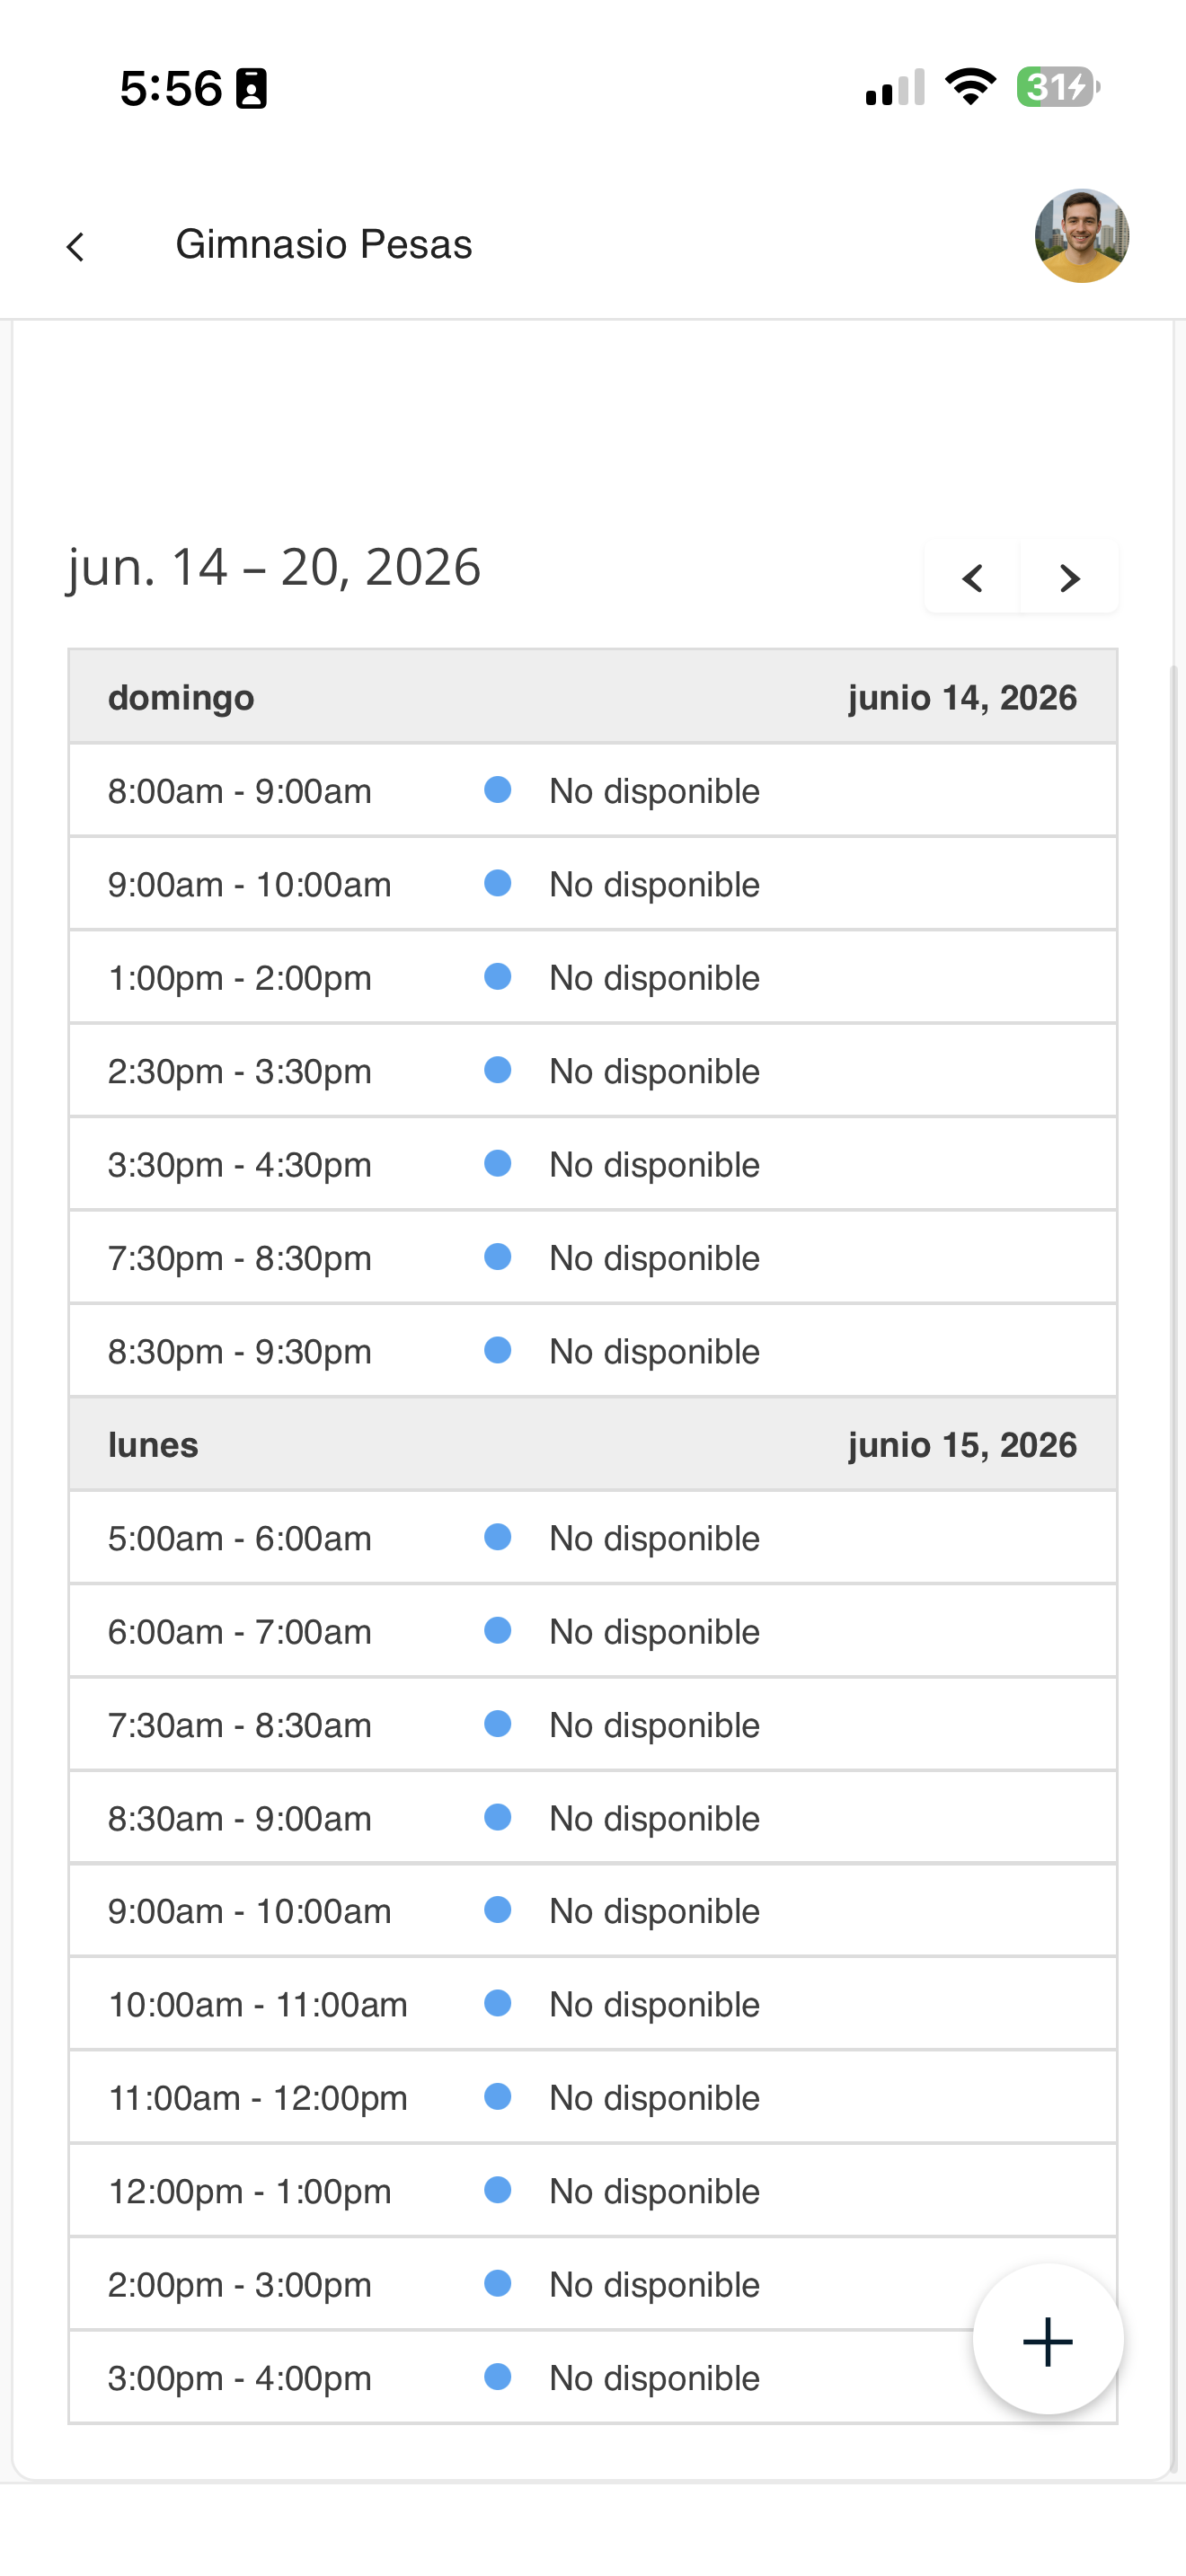
Task: Select lunes 11:00am - 12:00pm slot
Action: point(593,2097)
